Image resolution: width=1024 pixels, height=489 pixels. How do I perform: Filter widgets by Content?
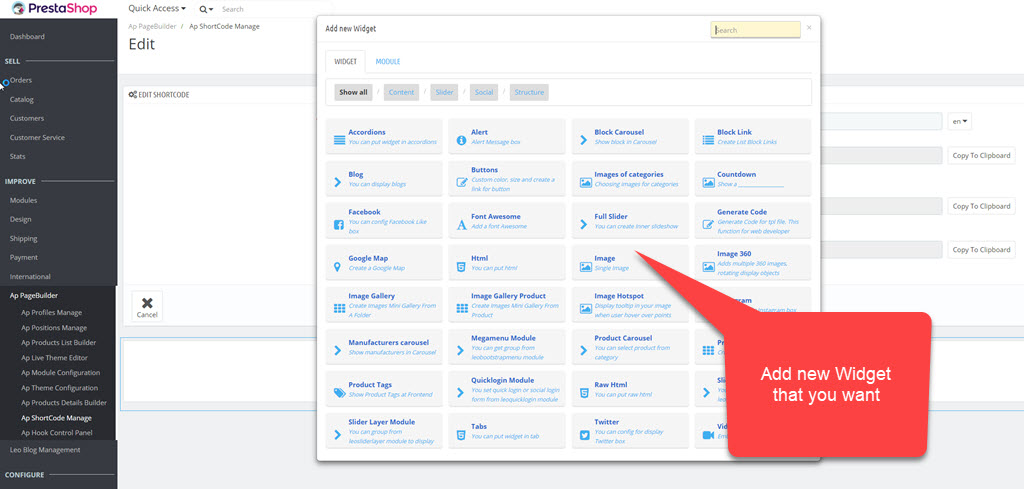(x=402, y=92)
